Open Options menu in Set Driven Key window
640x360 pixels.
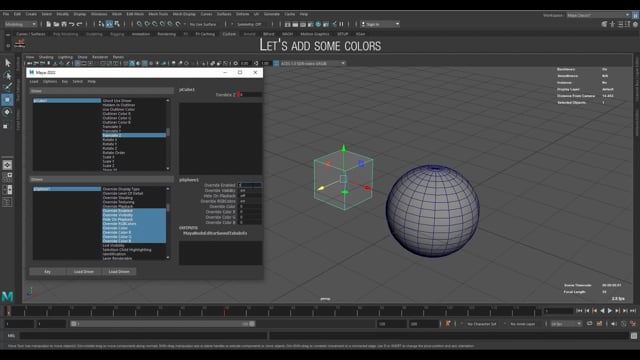pos(50,81)
